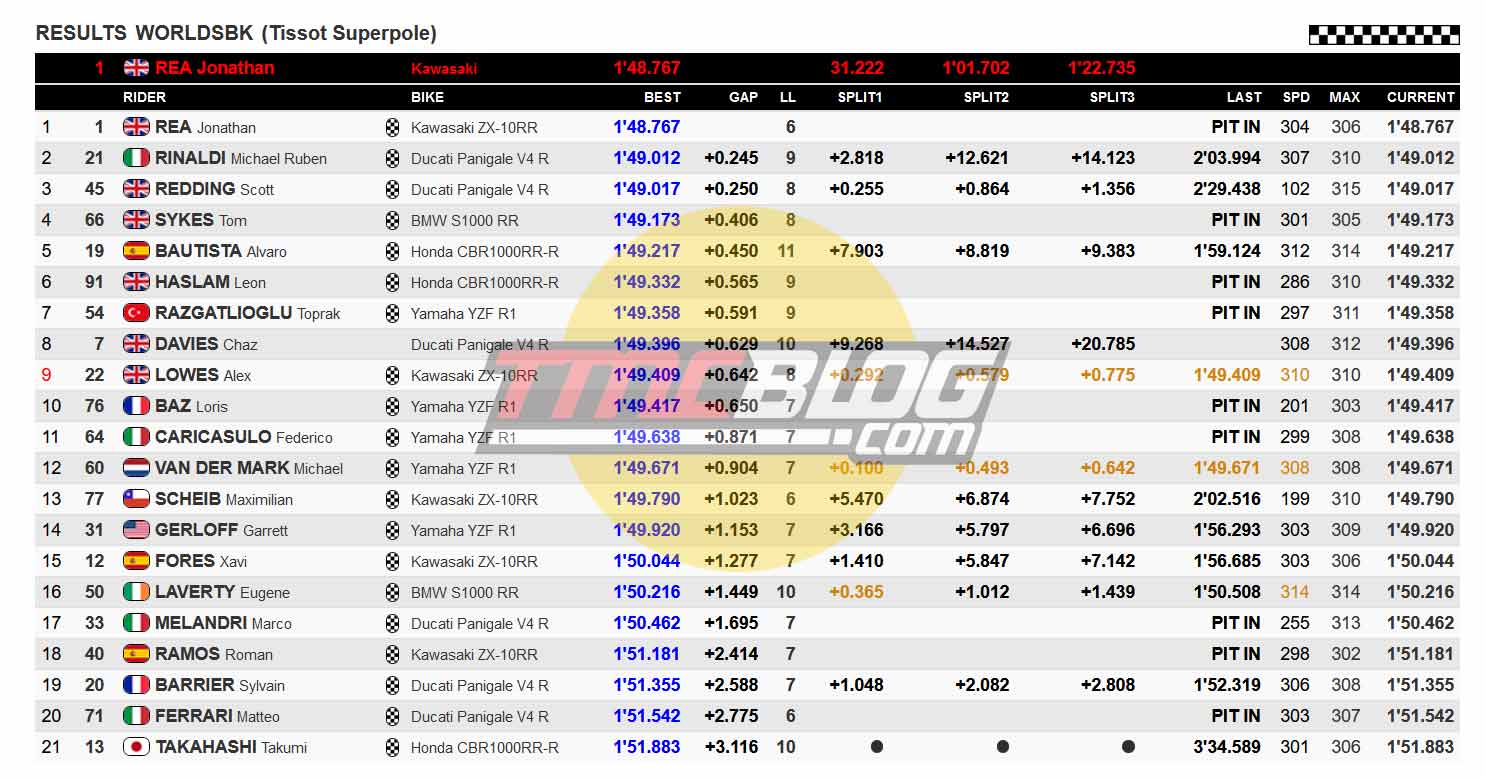Image resolution: width=1486 pixels, height=778 pixels.
Task: Click "Ducati Panigale V4 R" in BARRIER's row
Action: [x=480, y=685]
